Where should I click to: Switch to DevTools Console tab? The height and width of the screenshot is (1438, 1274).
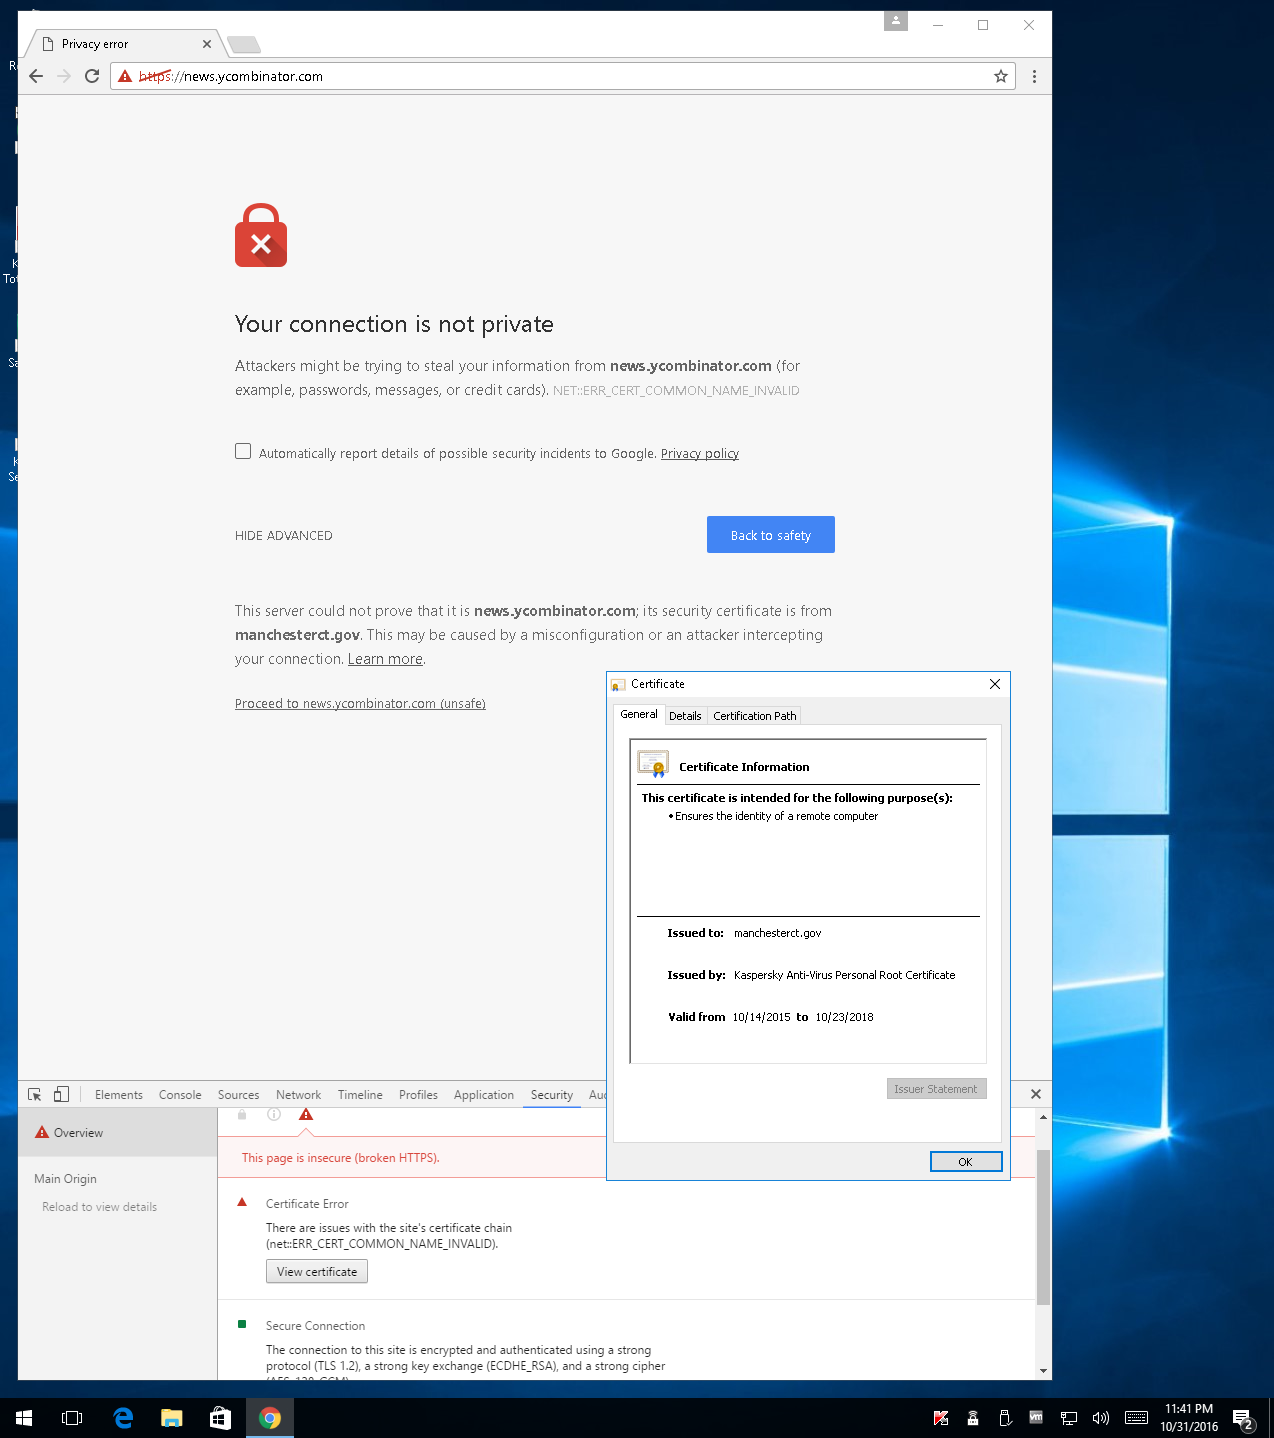[180, 1095]
